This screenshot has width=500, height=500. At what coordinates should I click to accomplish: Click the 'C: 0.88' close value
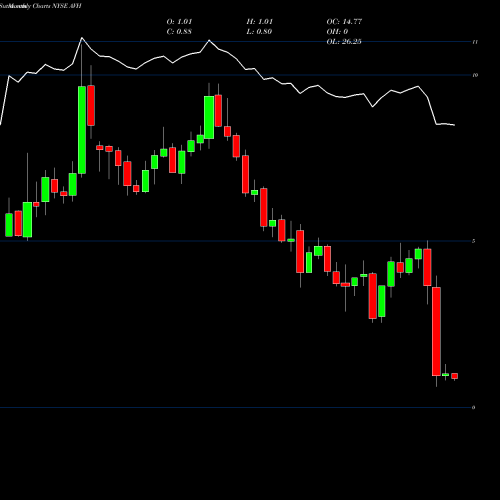179,32
